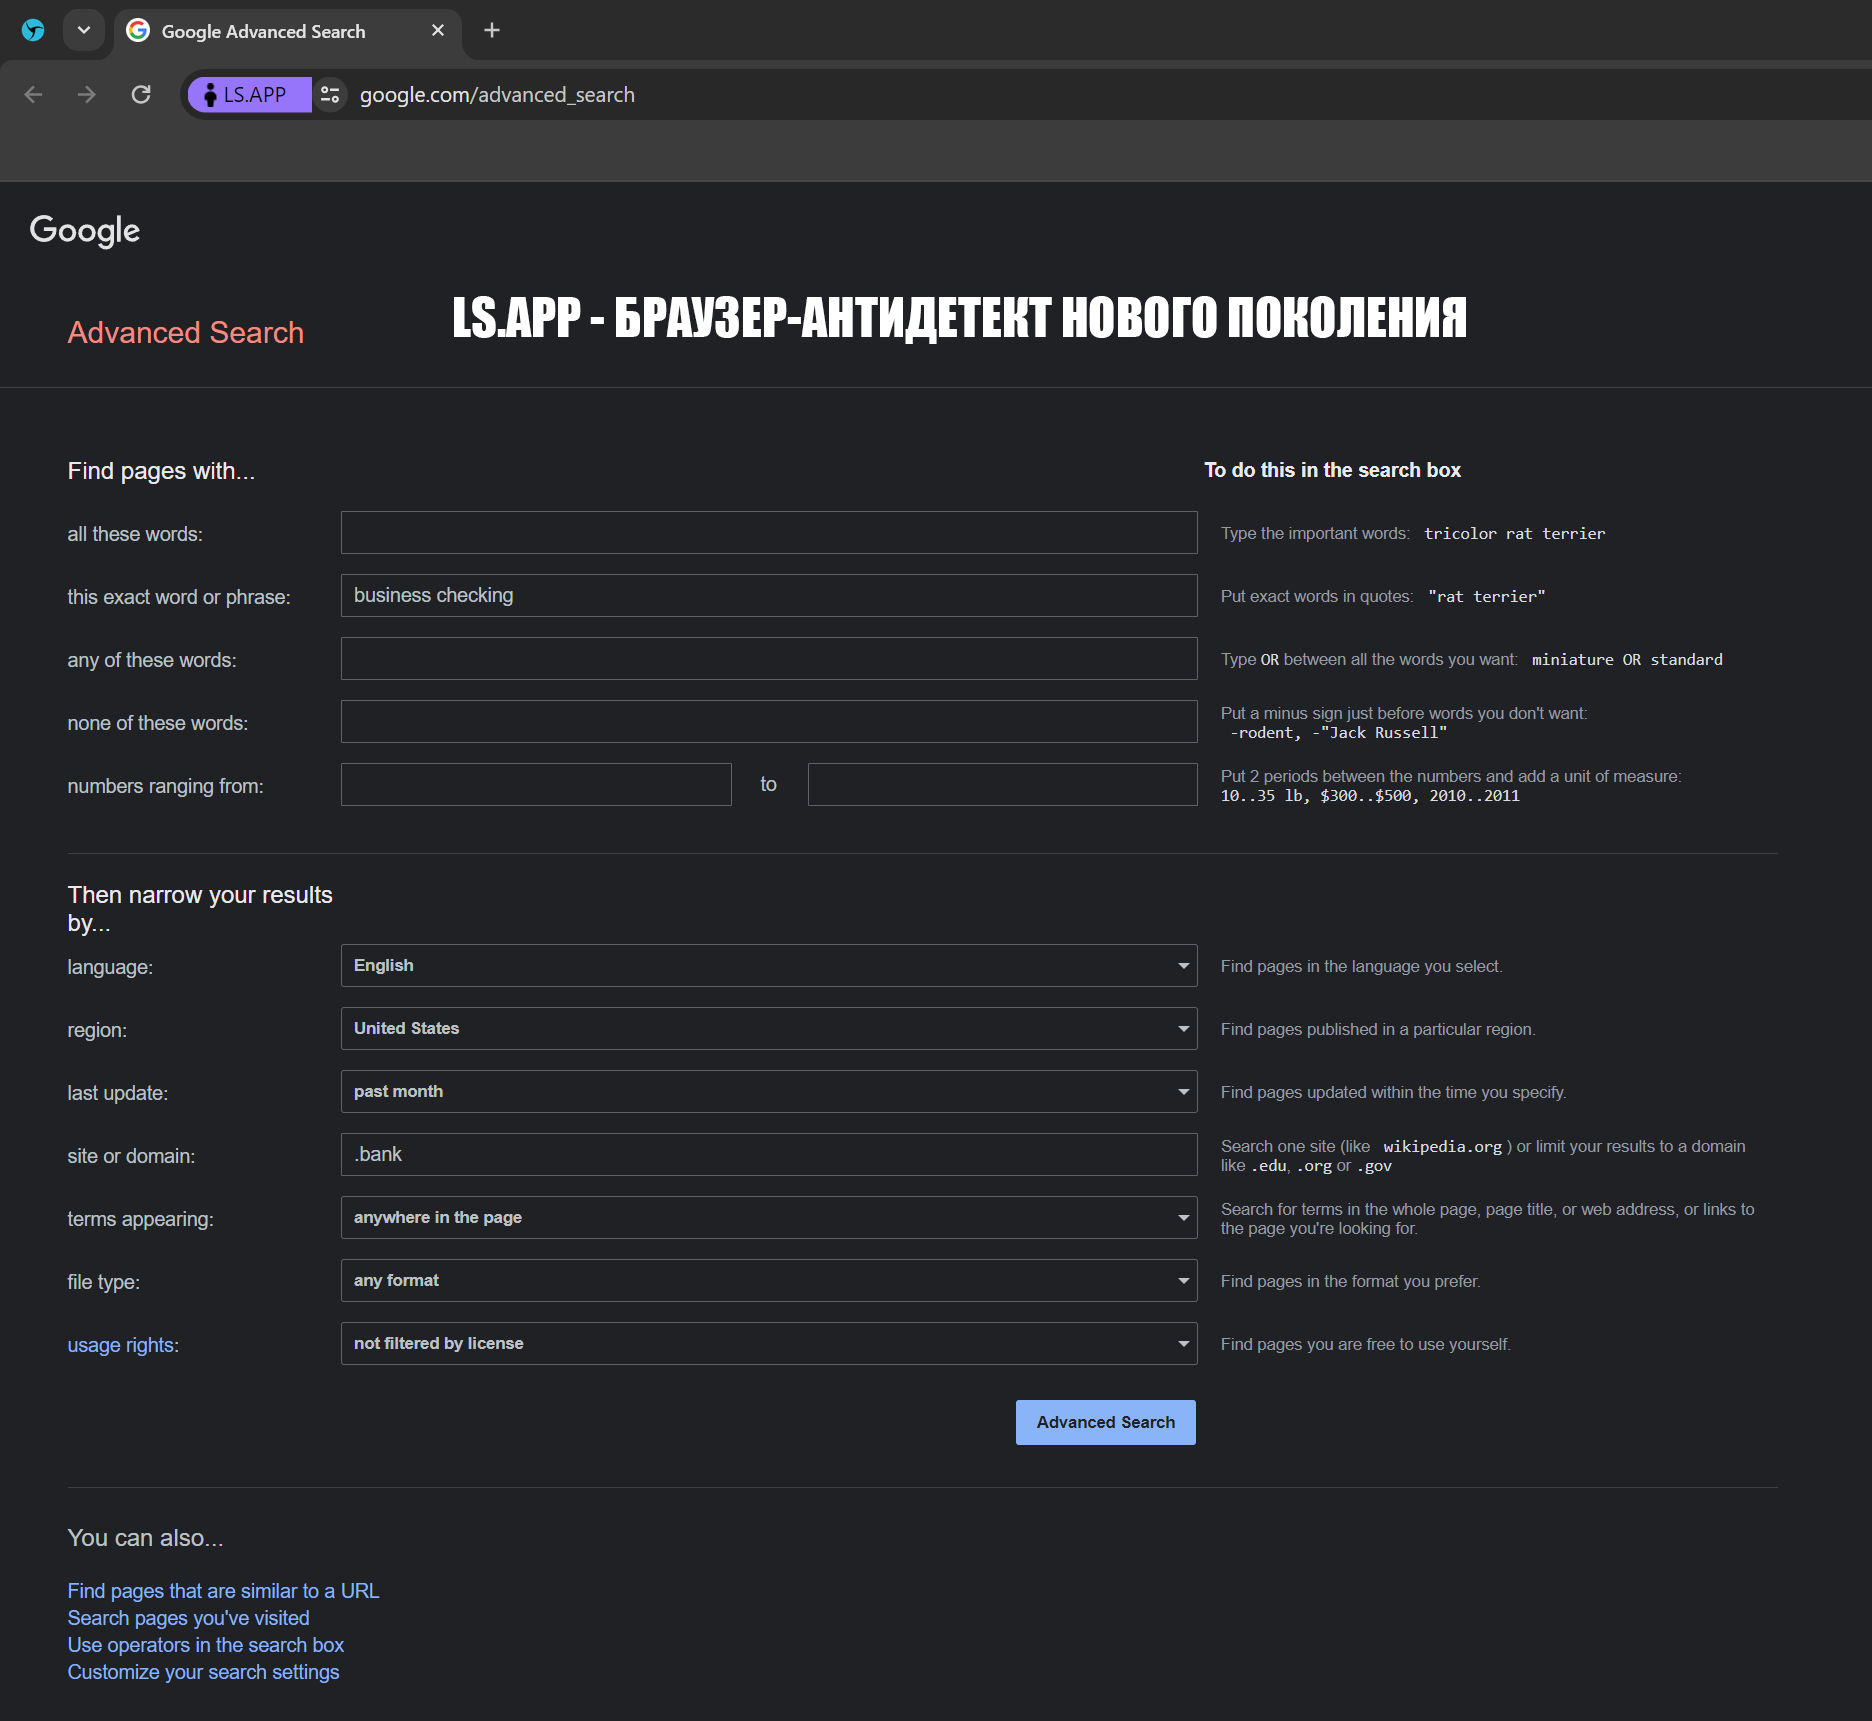Open 'Find pages that are similar to a URL'
The width and height of the screenshot is (1872, 1721).
click(223, 1591)
